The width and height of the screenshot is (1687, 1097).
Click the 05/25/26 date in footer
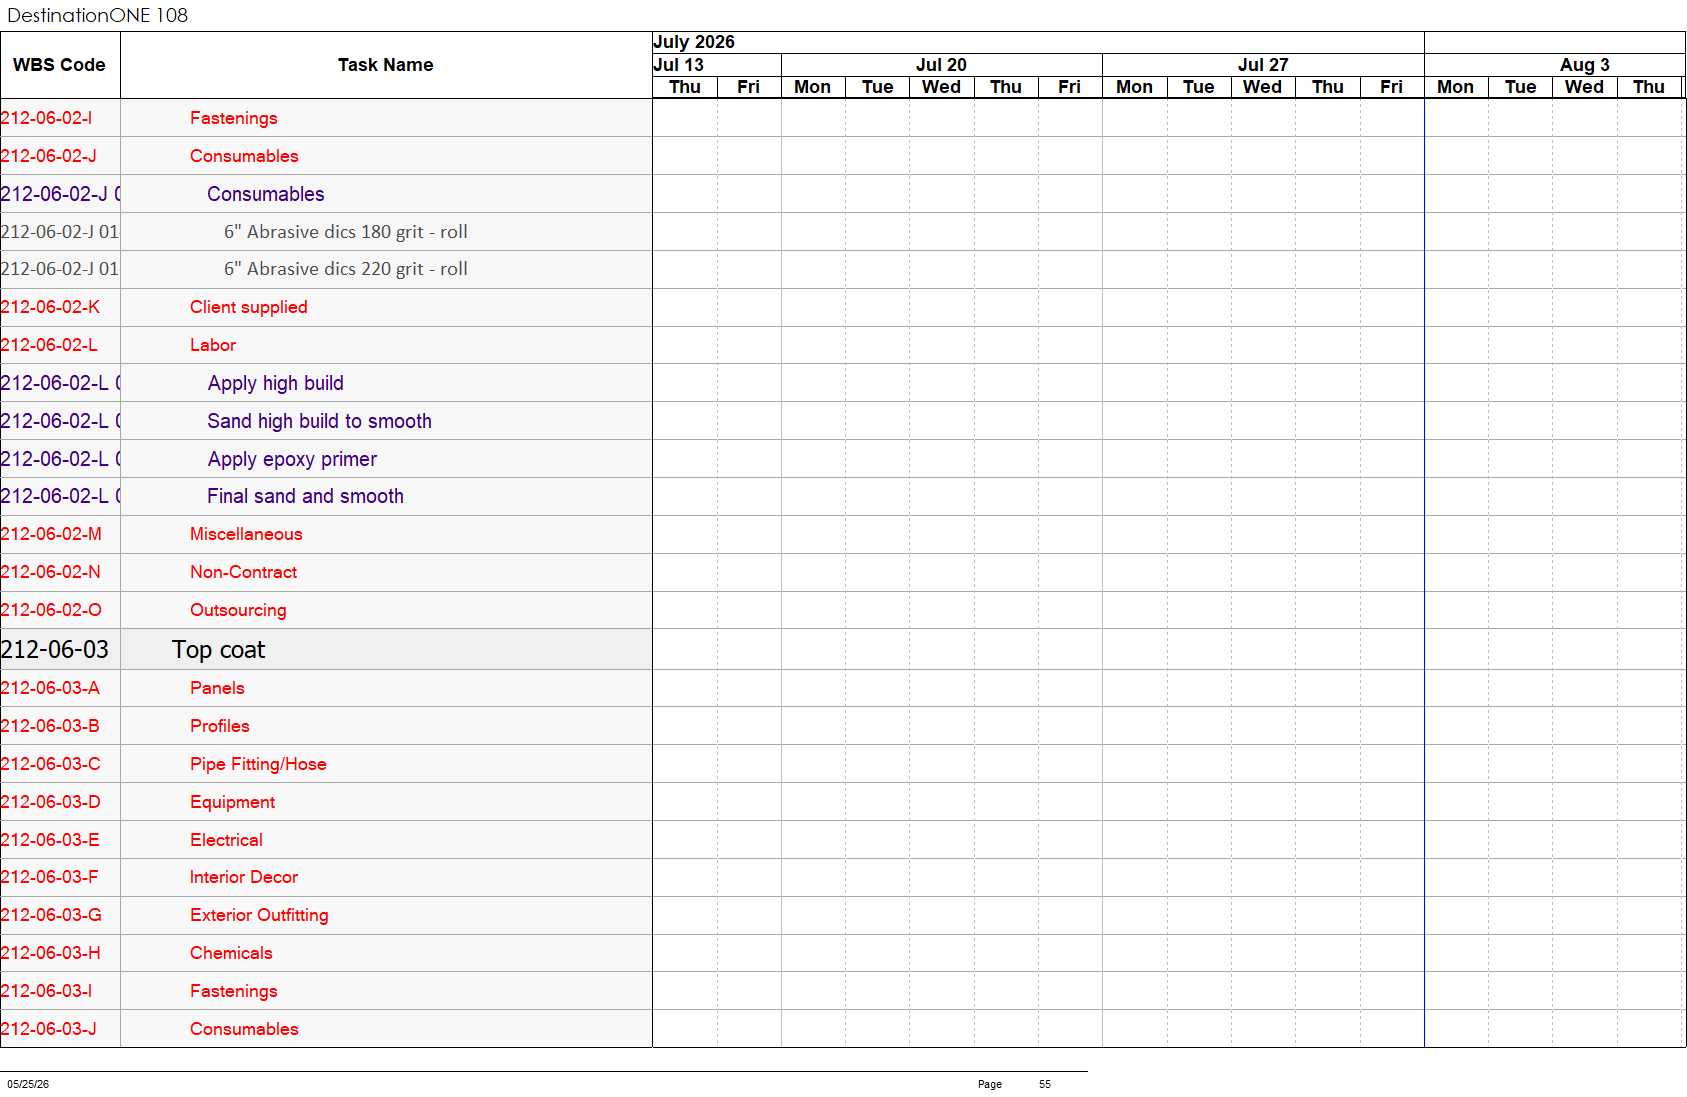point(28,1084)
